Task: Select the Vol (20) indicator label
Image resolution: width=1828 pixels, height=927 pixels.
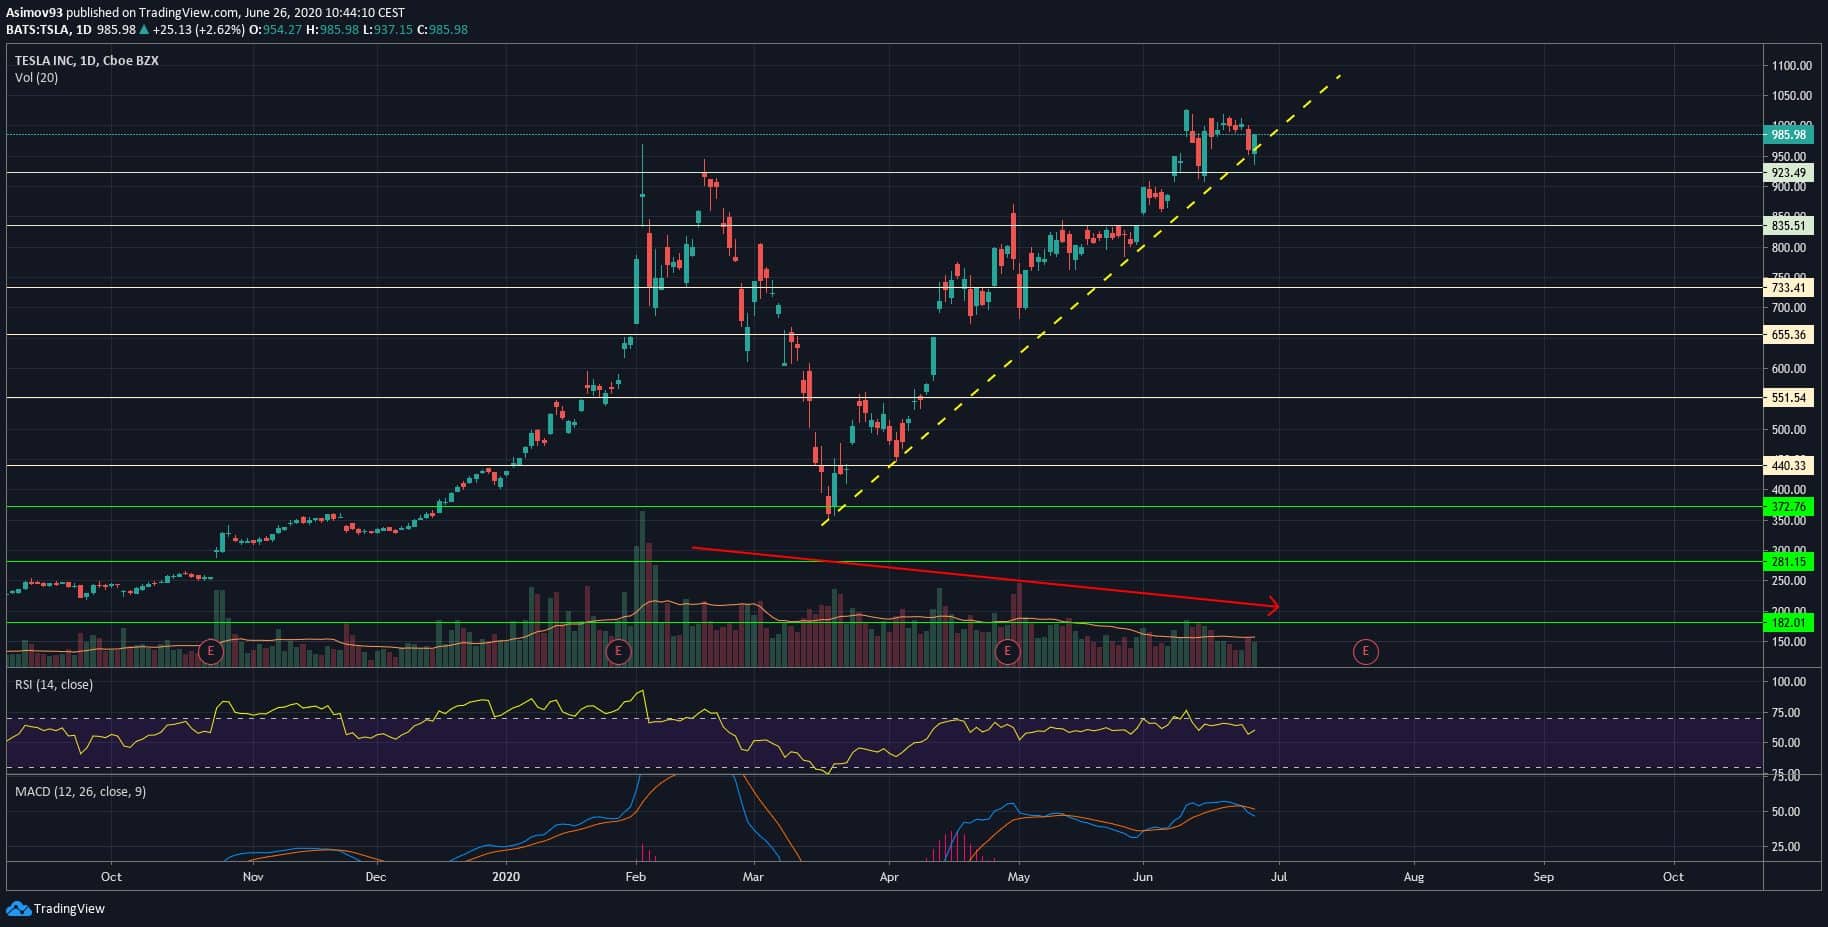Action: pyautogui.click(x=36, y=78)
